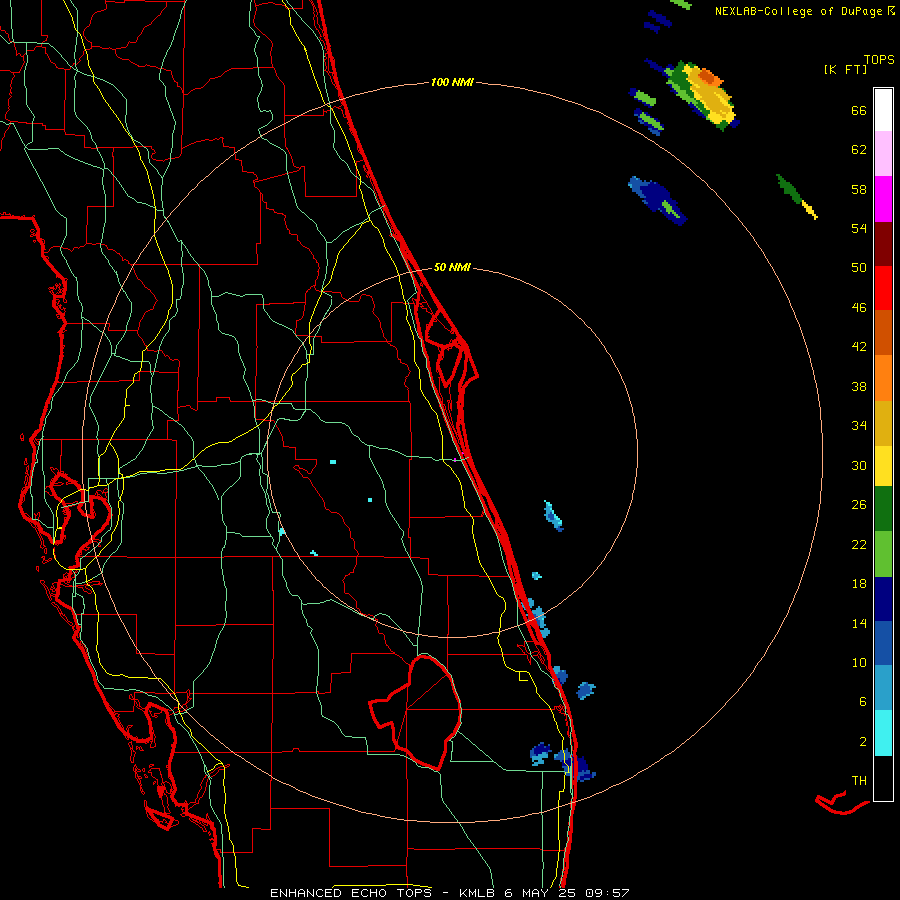Click the NEXLAB-College of DuPage label
The image size is (900, 900).
pos(799,11)
